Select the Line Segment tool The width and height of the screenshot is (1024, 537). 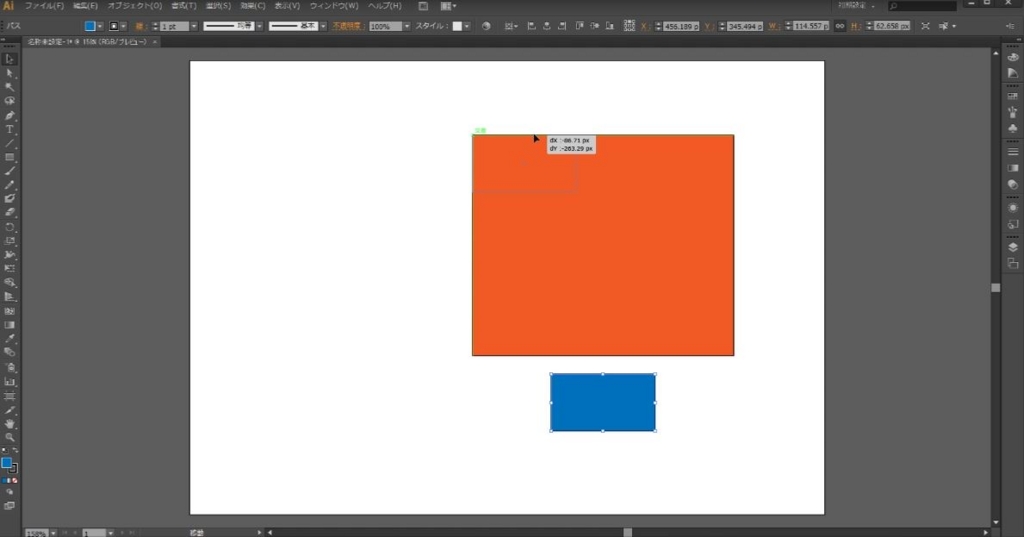[x=9, y=143]
